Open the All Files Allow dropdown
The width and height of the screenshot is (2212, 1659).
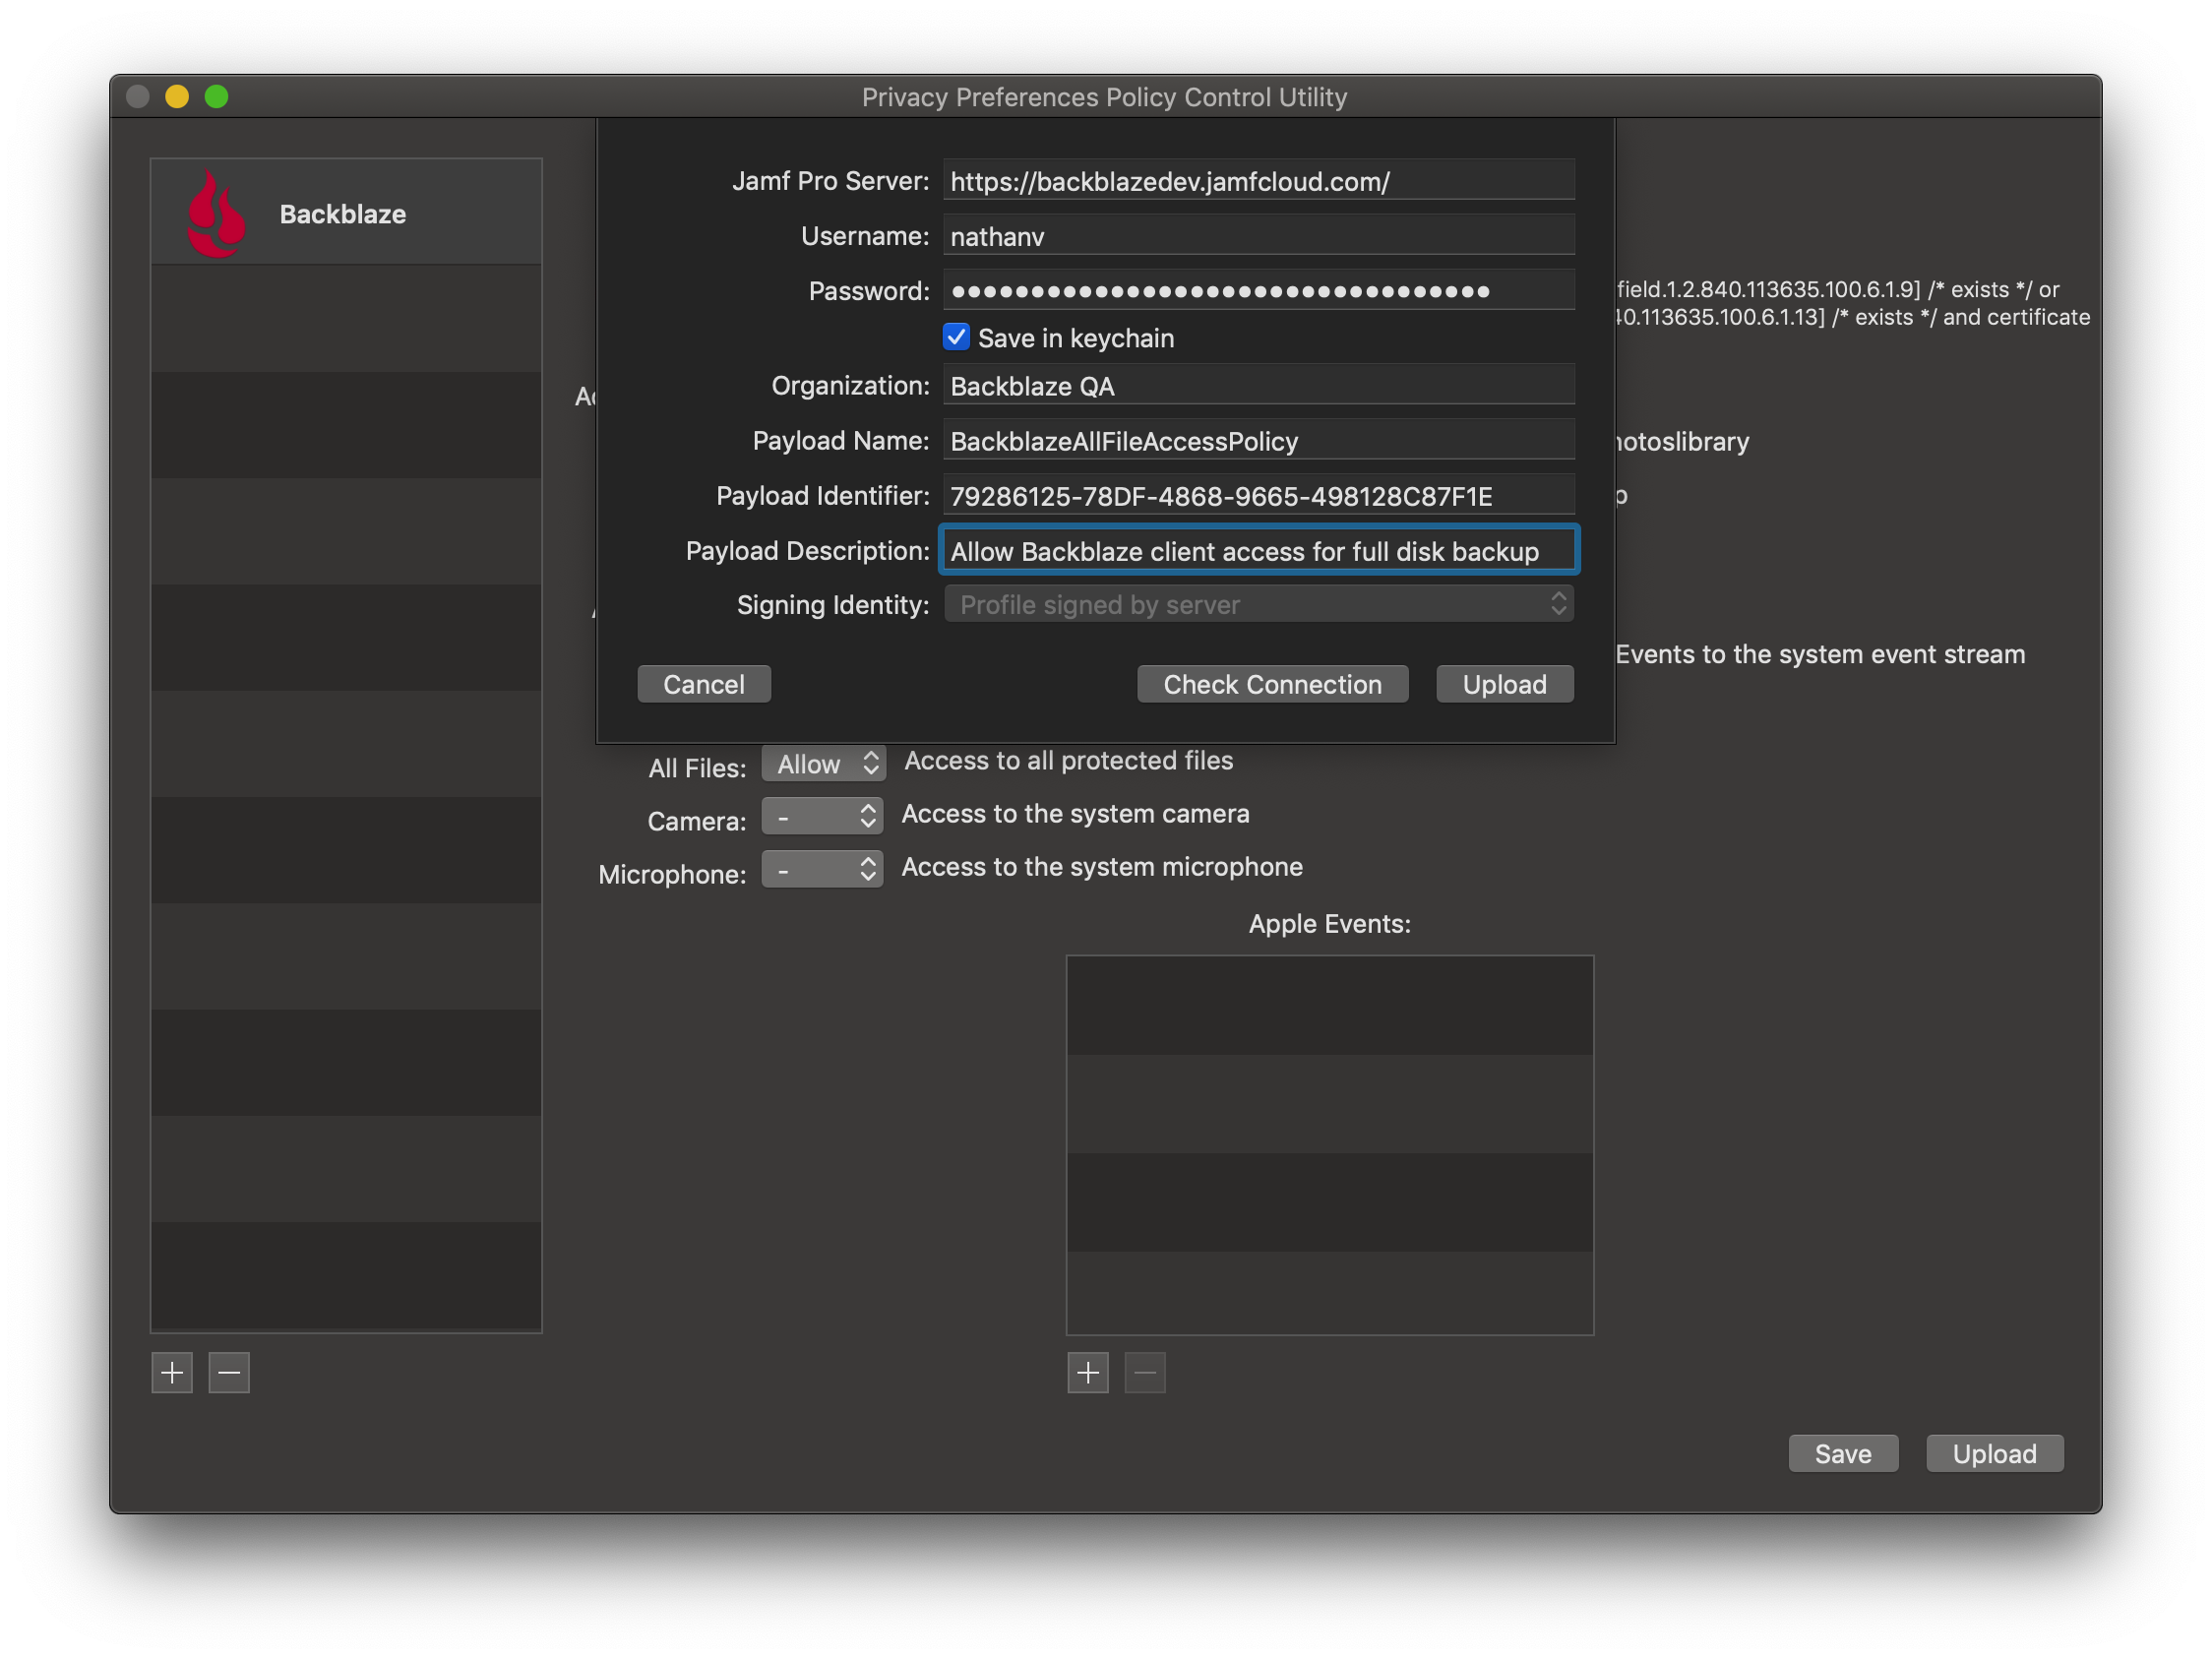coord(824,764)
